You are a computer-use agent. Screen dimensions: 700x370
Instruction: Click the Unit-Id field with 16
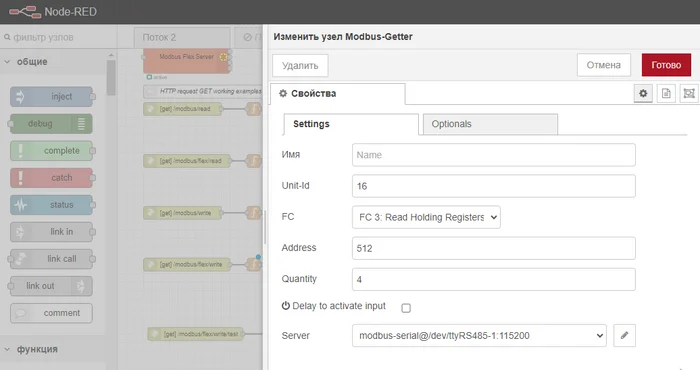[494, 186]
